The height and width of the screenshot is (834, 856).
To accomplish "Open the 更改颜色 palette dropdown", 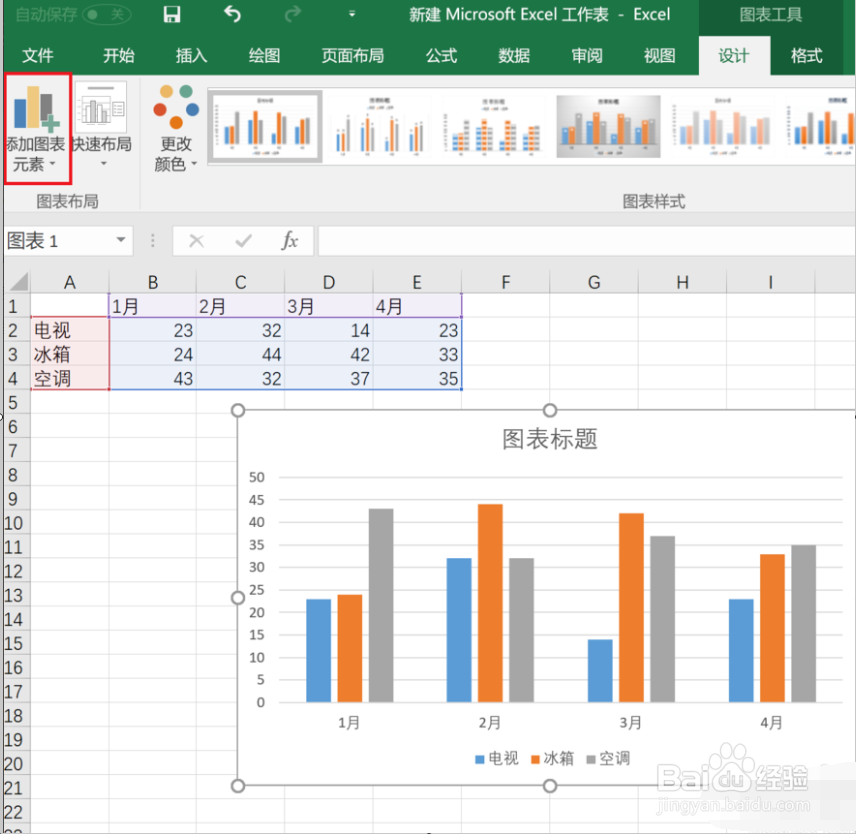I will 176,129.
